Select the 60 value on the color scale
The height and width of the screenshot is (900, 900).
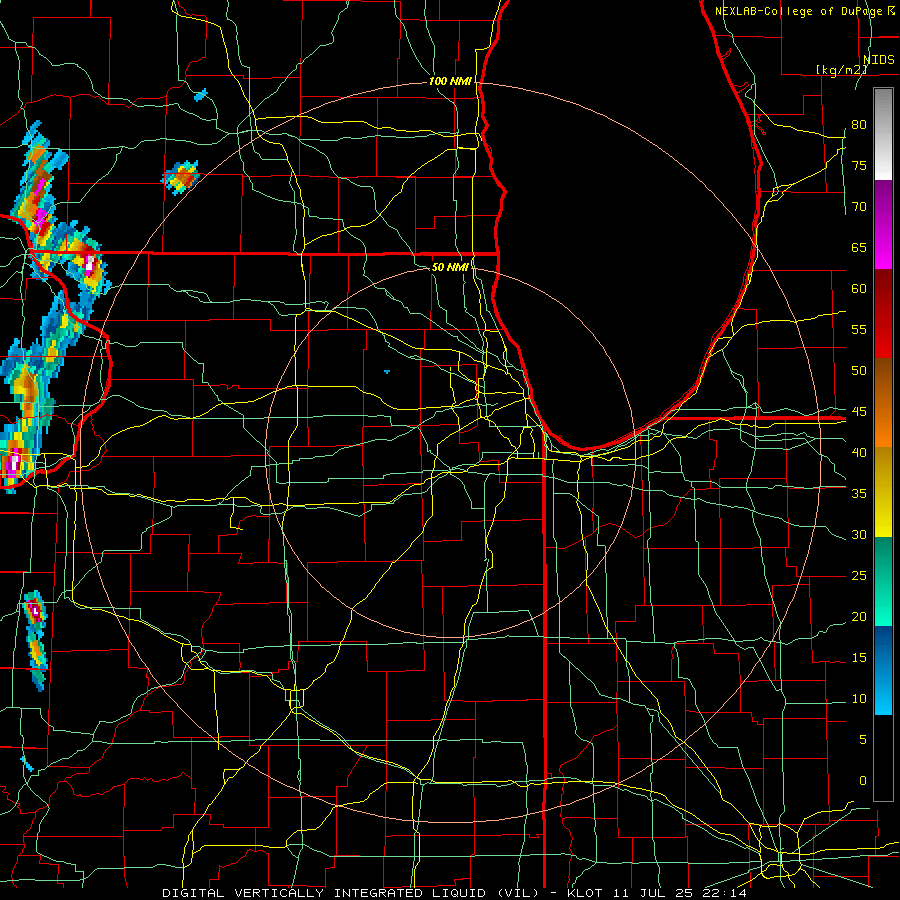tap(859, 289)
